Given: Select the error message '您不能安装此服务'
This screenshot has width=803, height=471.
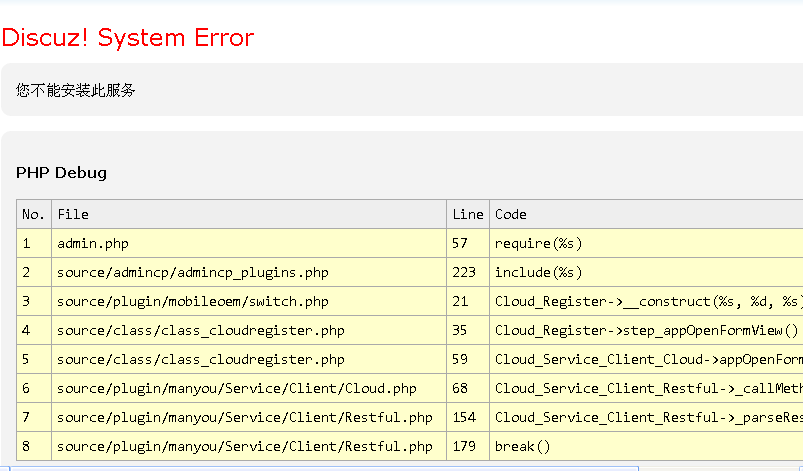Looking at the screenshot, I should [75, 91].
